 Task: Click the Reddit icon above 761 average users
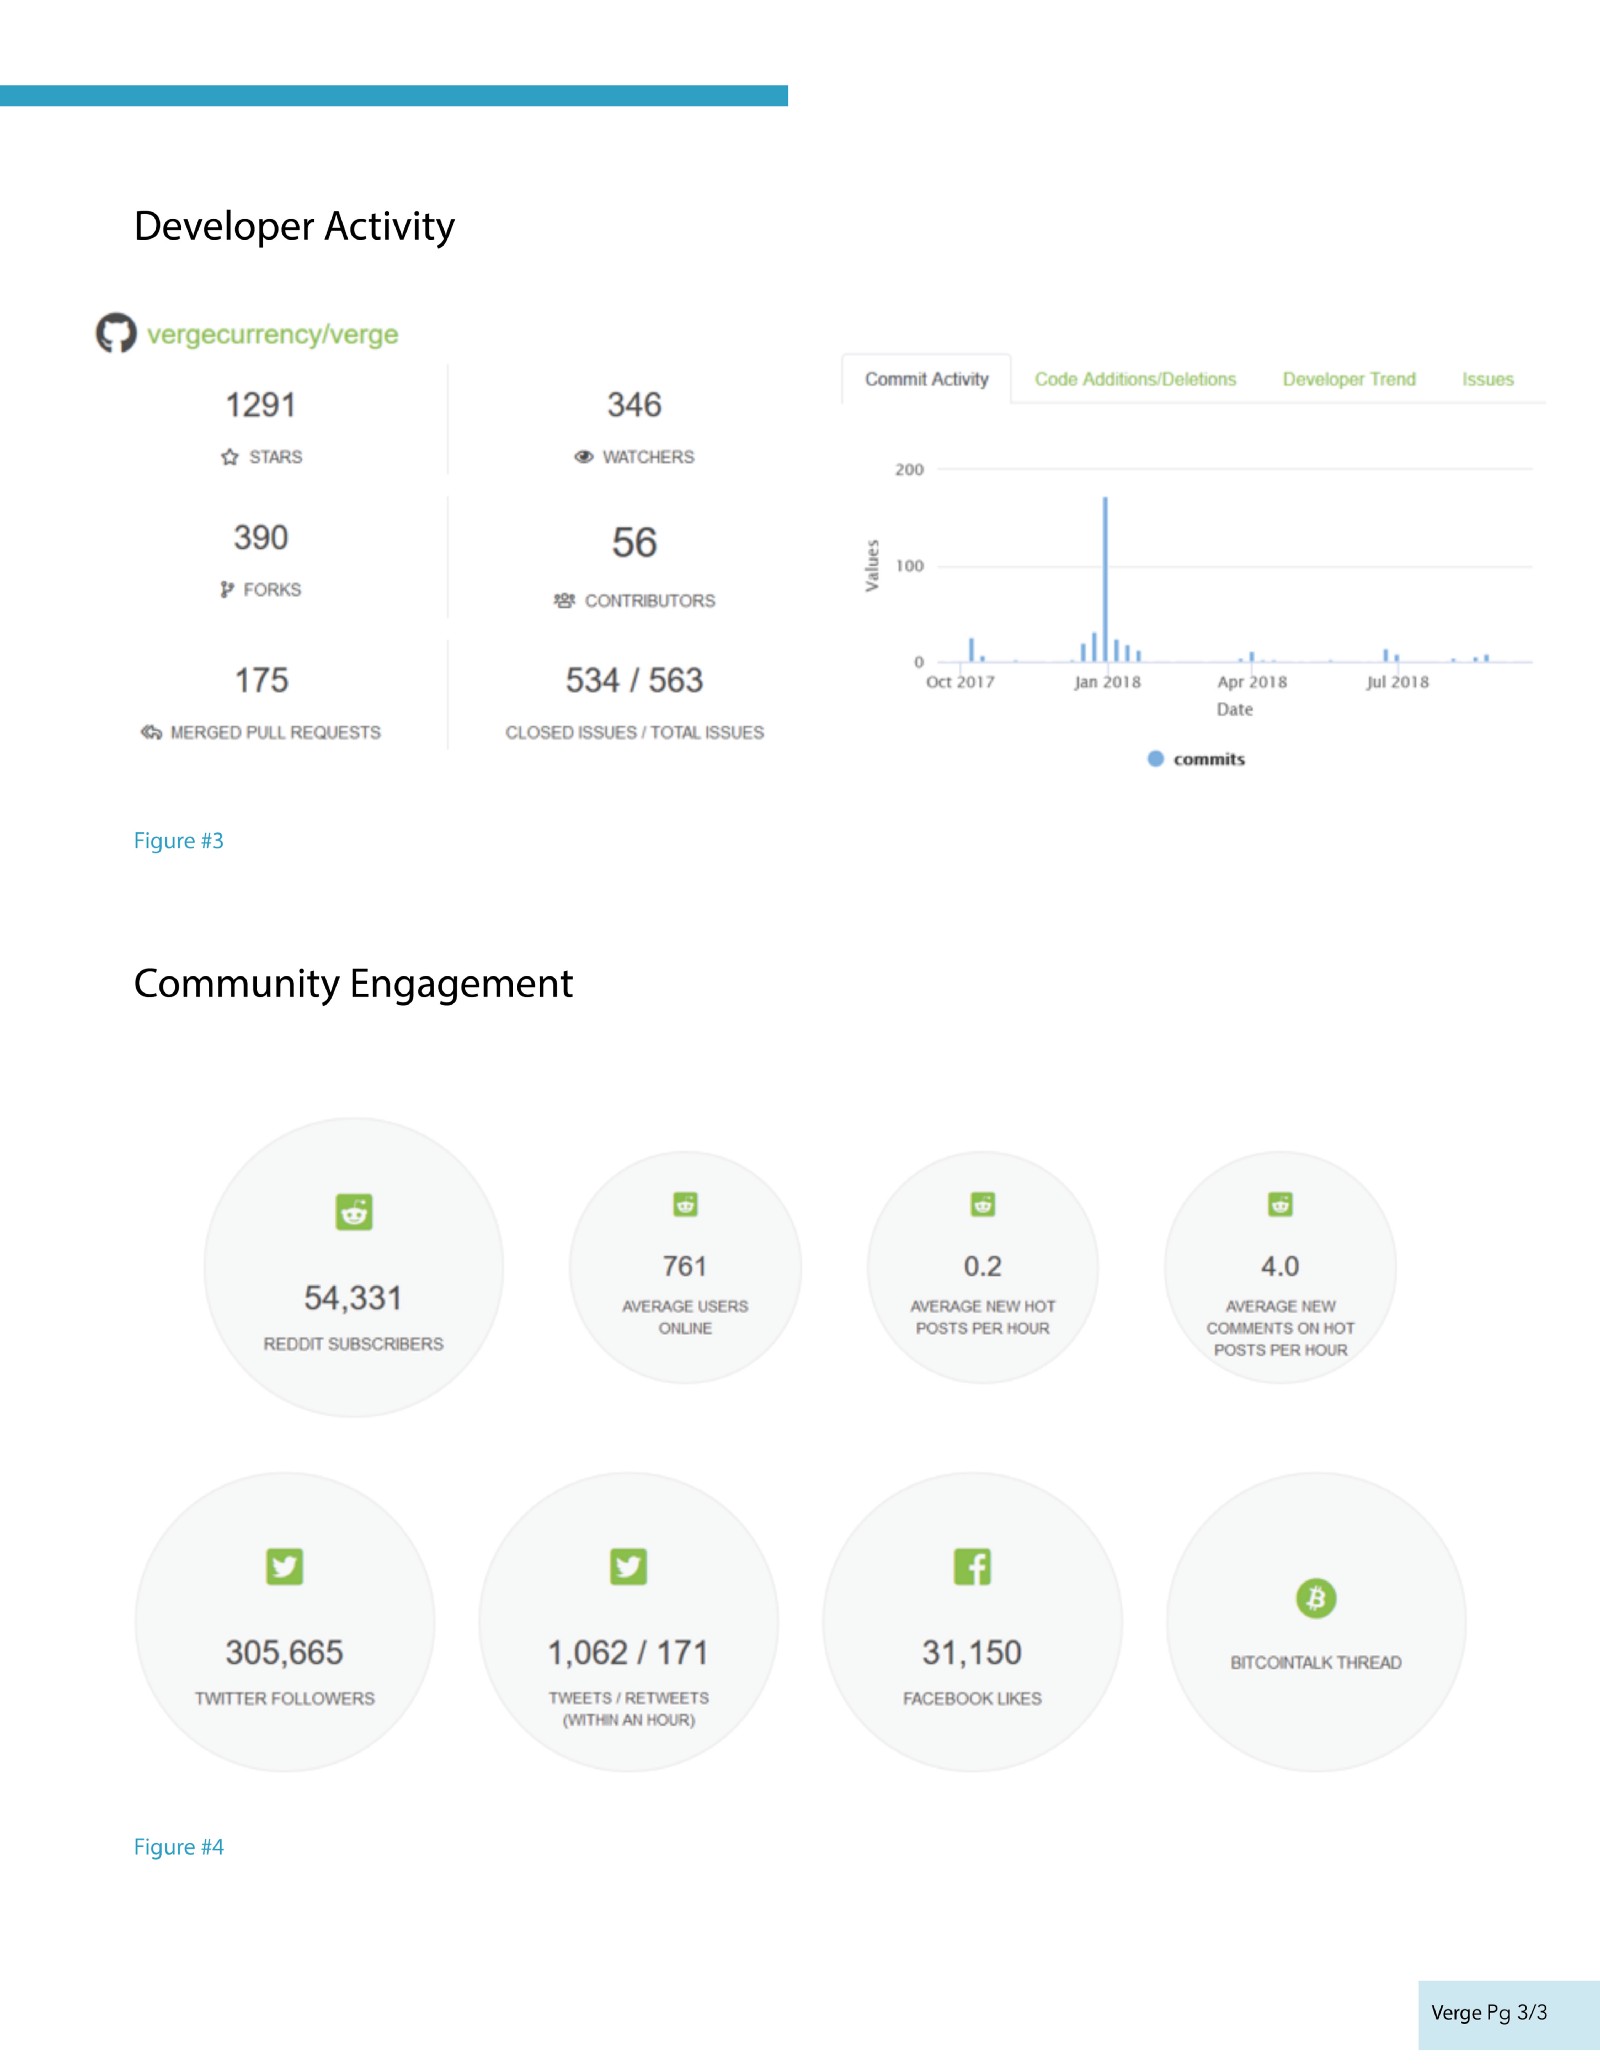tap(685, 1204)
